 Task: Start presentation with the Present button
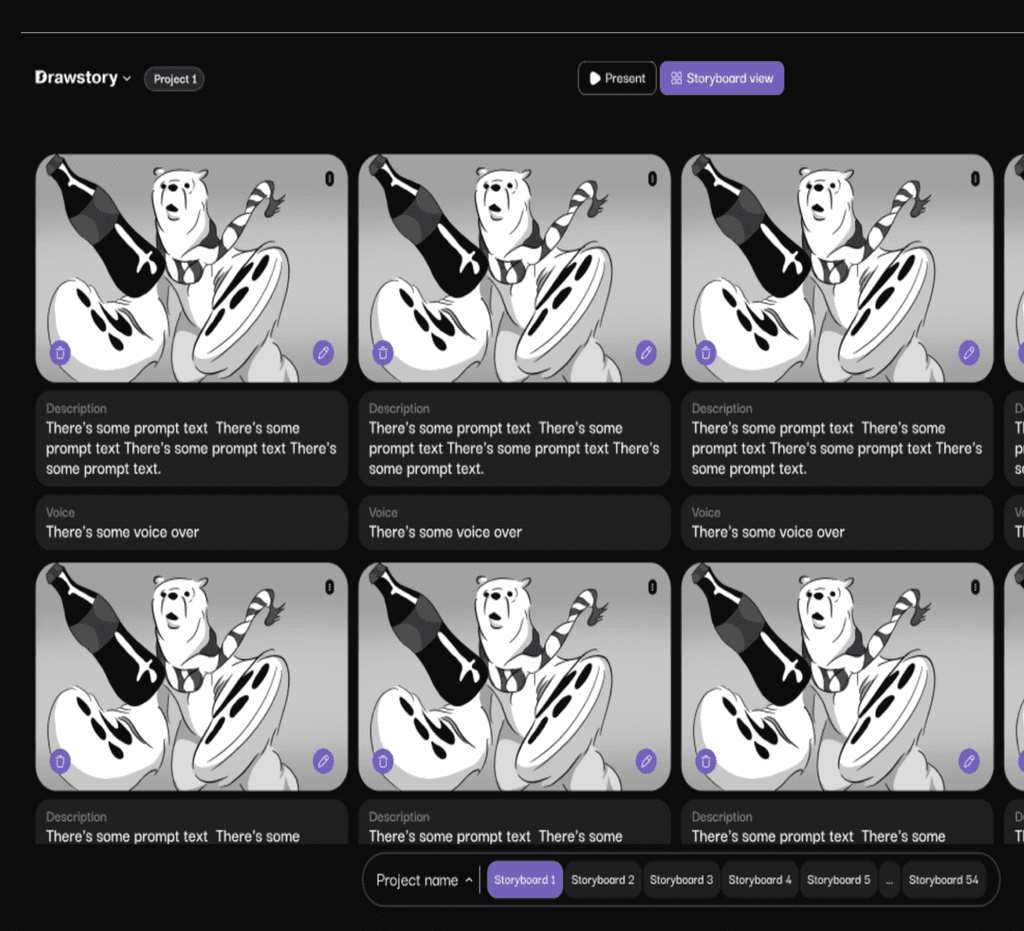tap(617, 78)
